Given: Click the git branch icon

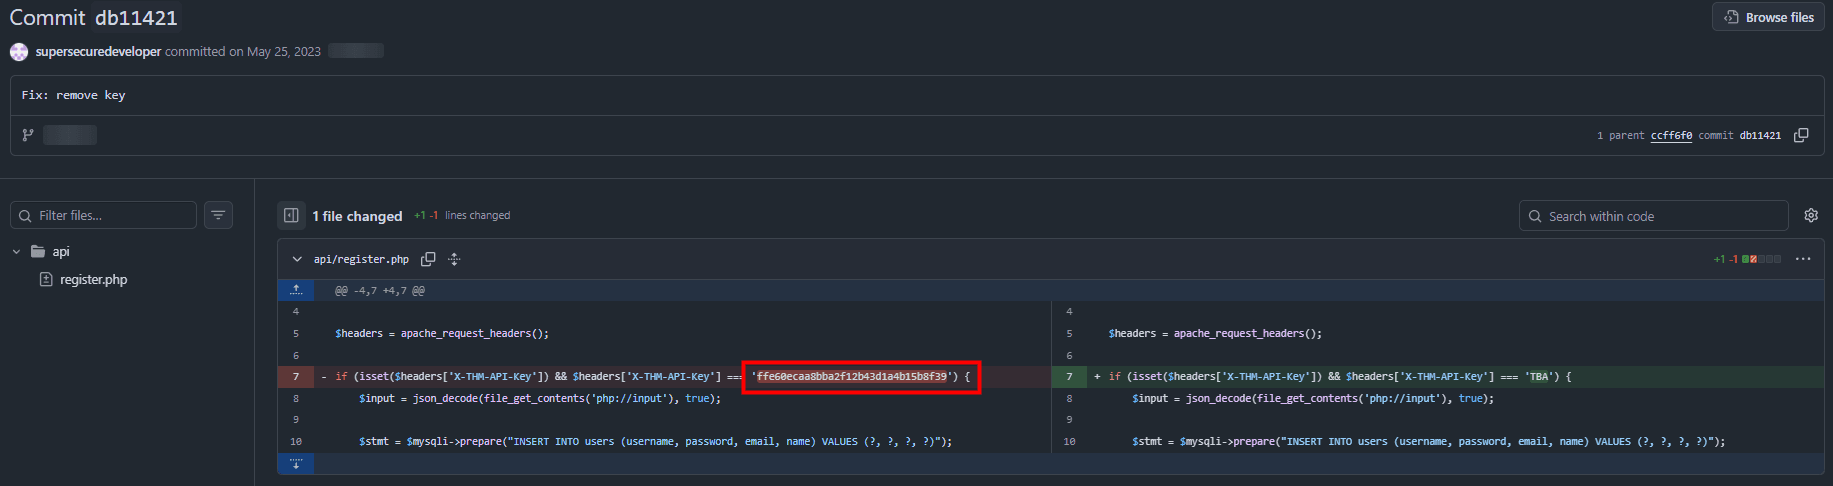Looking at the screenshot, I should tap(28, 135).
